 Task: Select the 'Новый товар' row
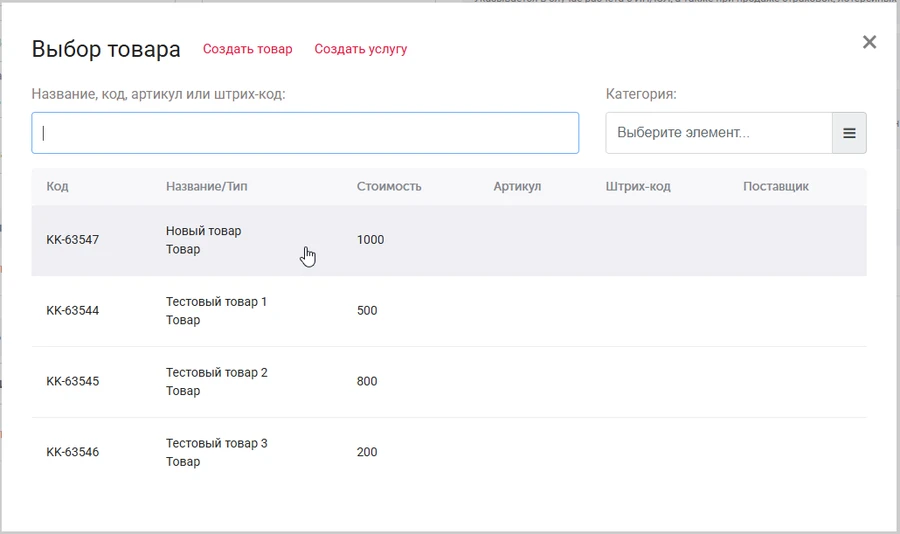204,240
